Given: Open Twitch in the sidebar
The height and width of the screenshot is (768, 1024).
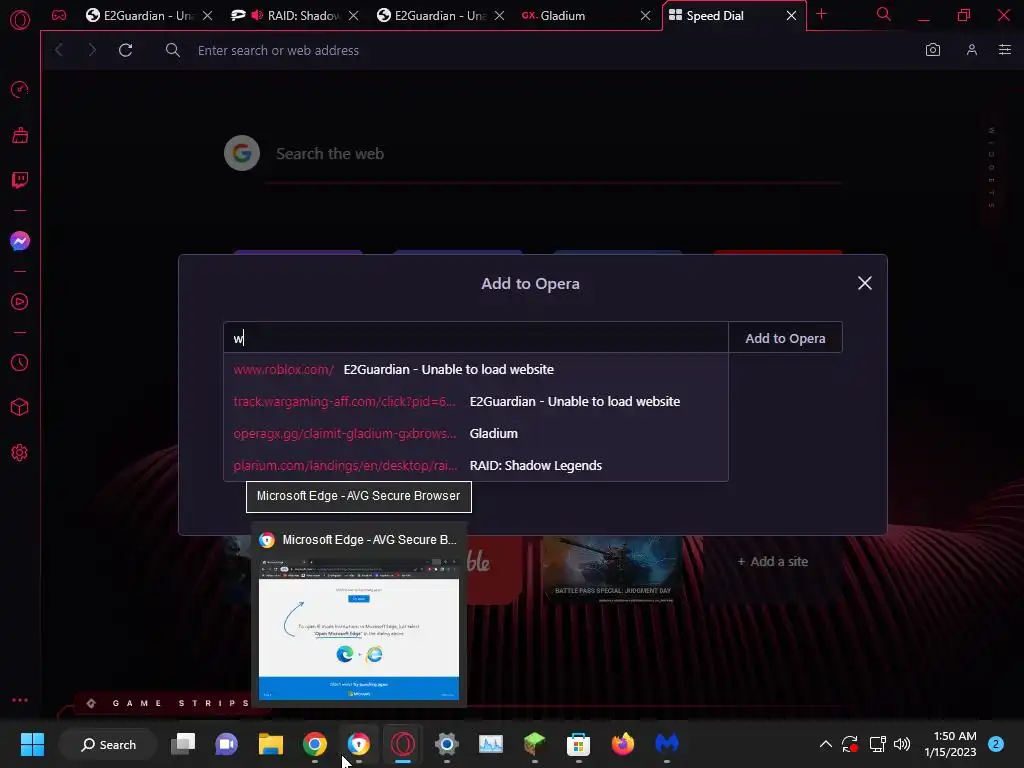Looking at the screenshot, I should click(x=20, y=180).
